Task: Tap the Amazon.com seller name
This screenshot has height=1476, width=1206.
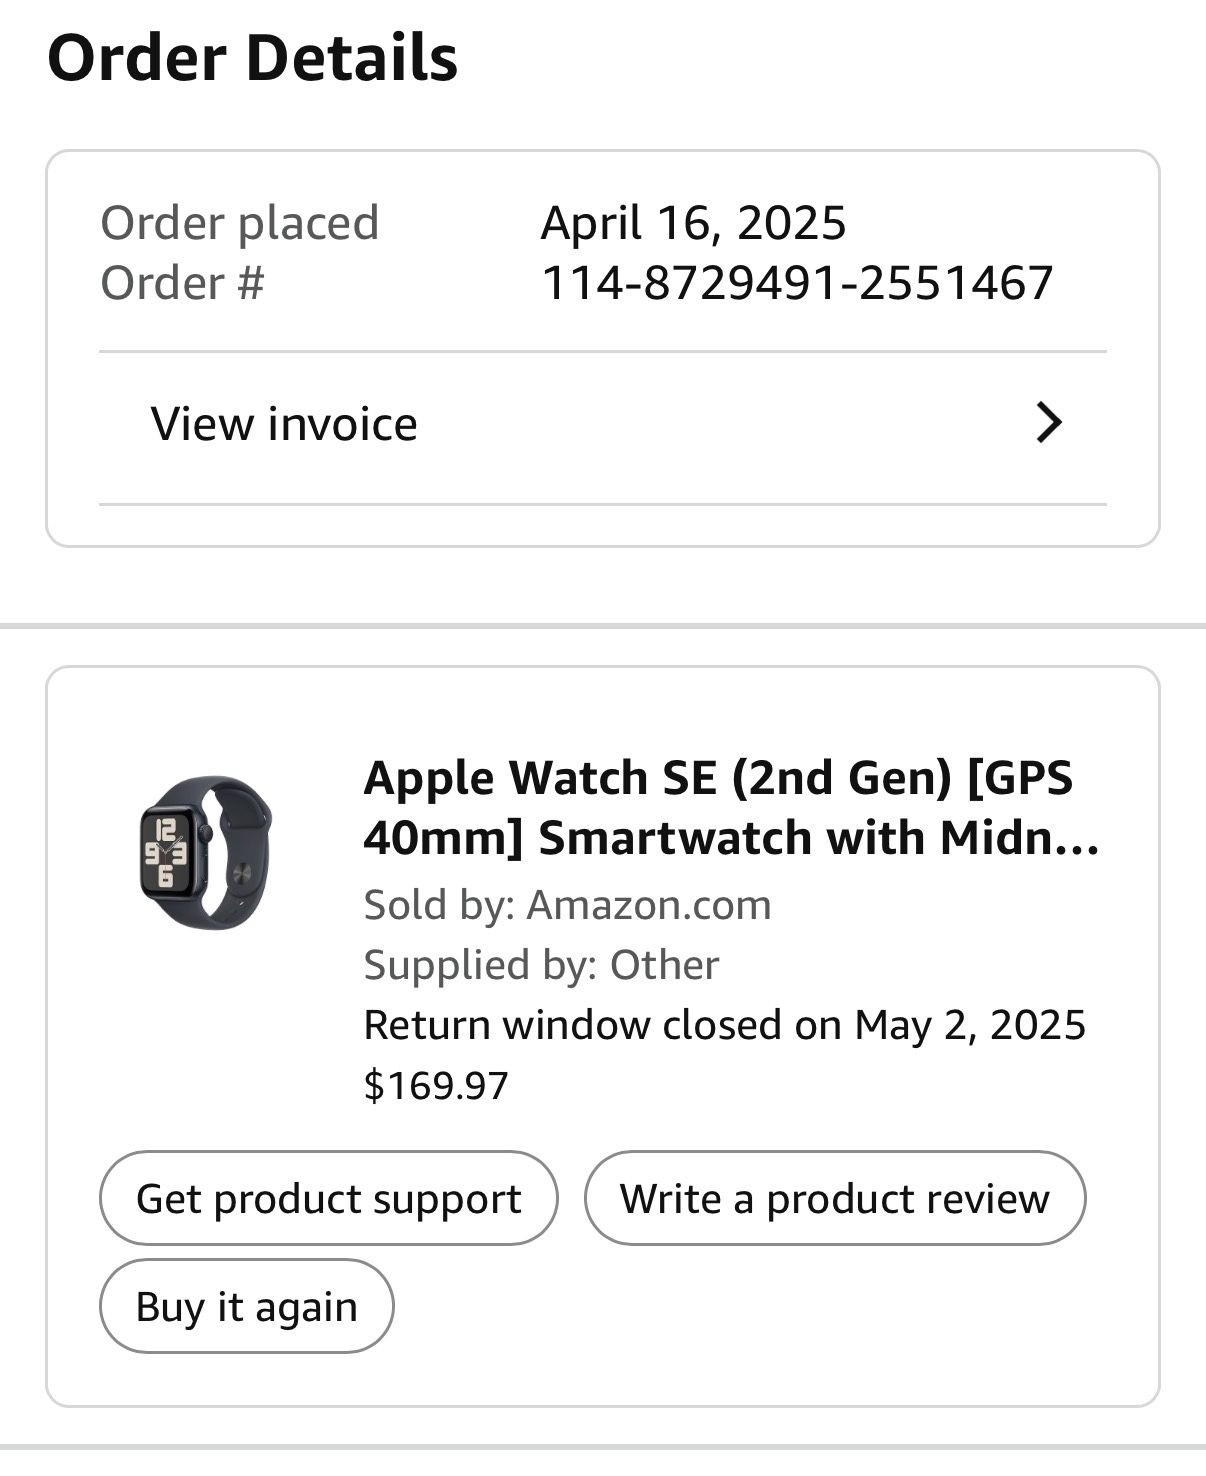Action: coord(649,905)
